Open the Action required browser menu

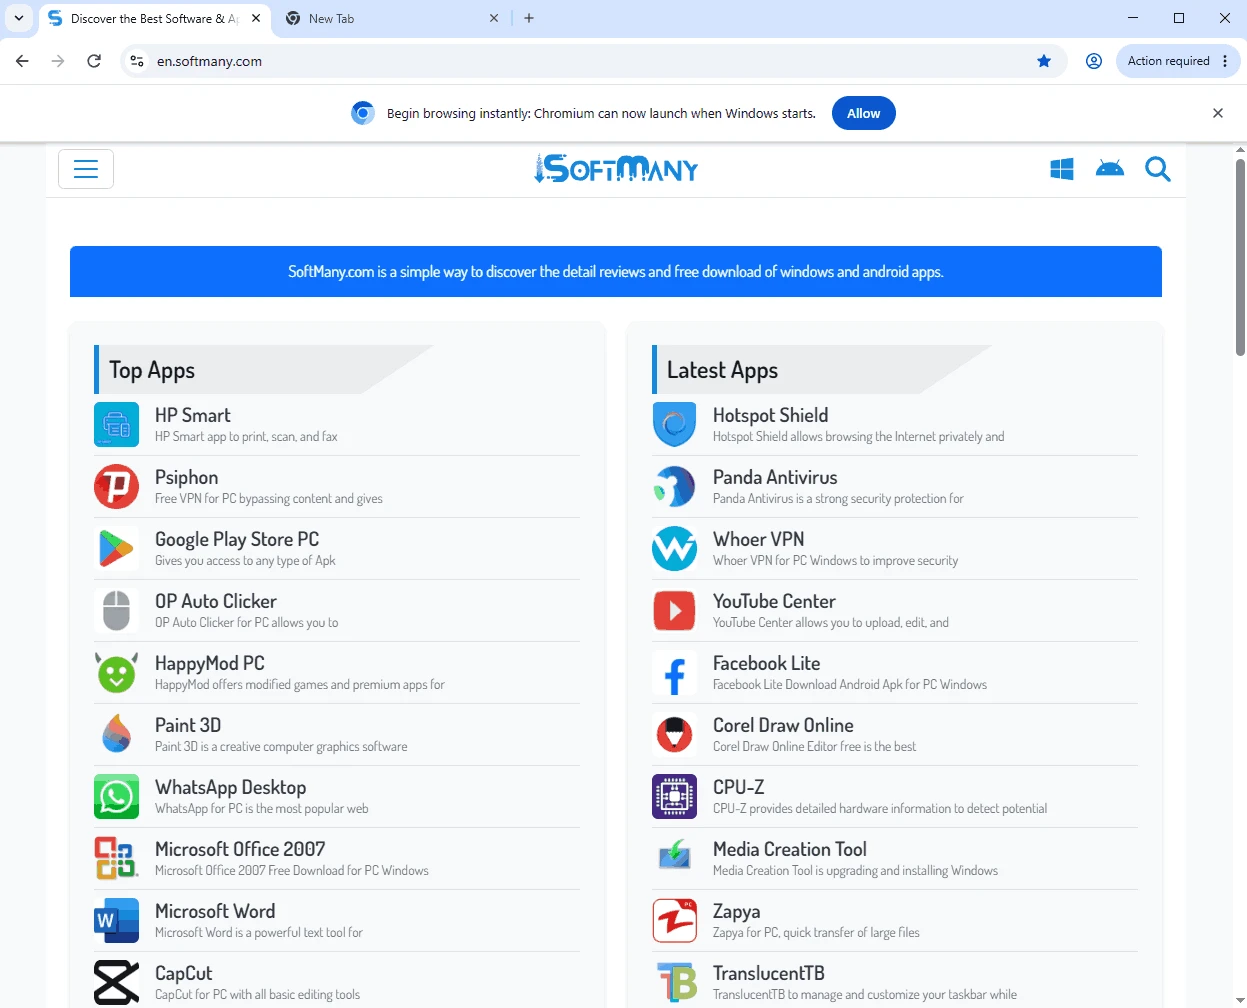(x=1178, y=61)
